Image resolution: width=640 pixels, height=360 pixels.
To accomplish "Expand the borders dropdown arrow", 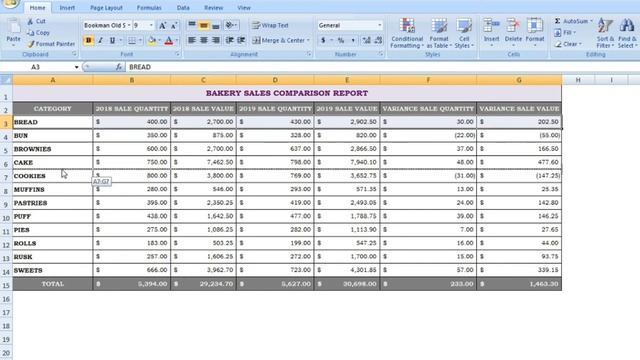I will 140,40.
